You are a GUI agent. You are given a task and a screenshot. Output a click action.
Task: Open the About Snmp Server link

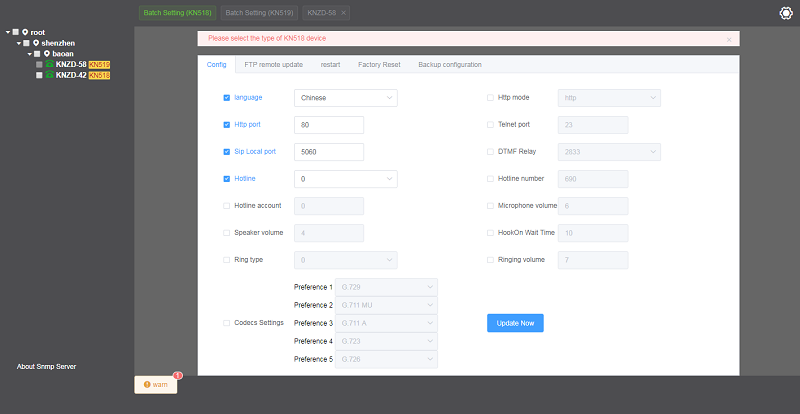click(x=46, y=366)
